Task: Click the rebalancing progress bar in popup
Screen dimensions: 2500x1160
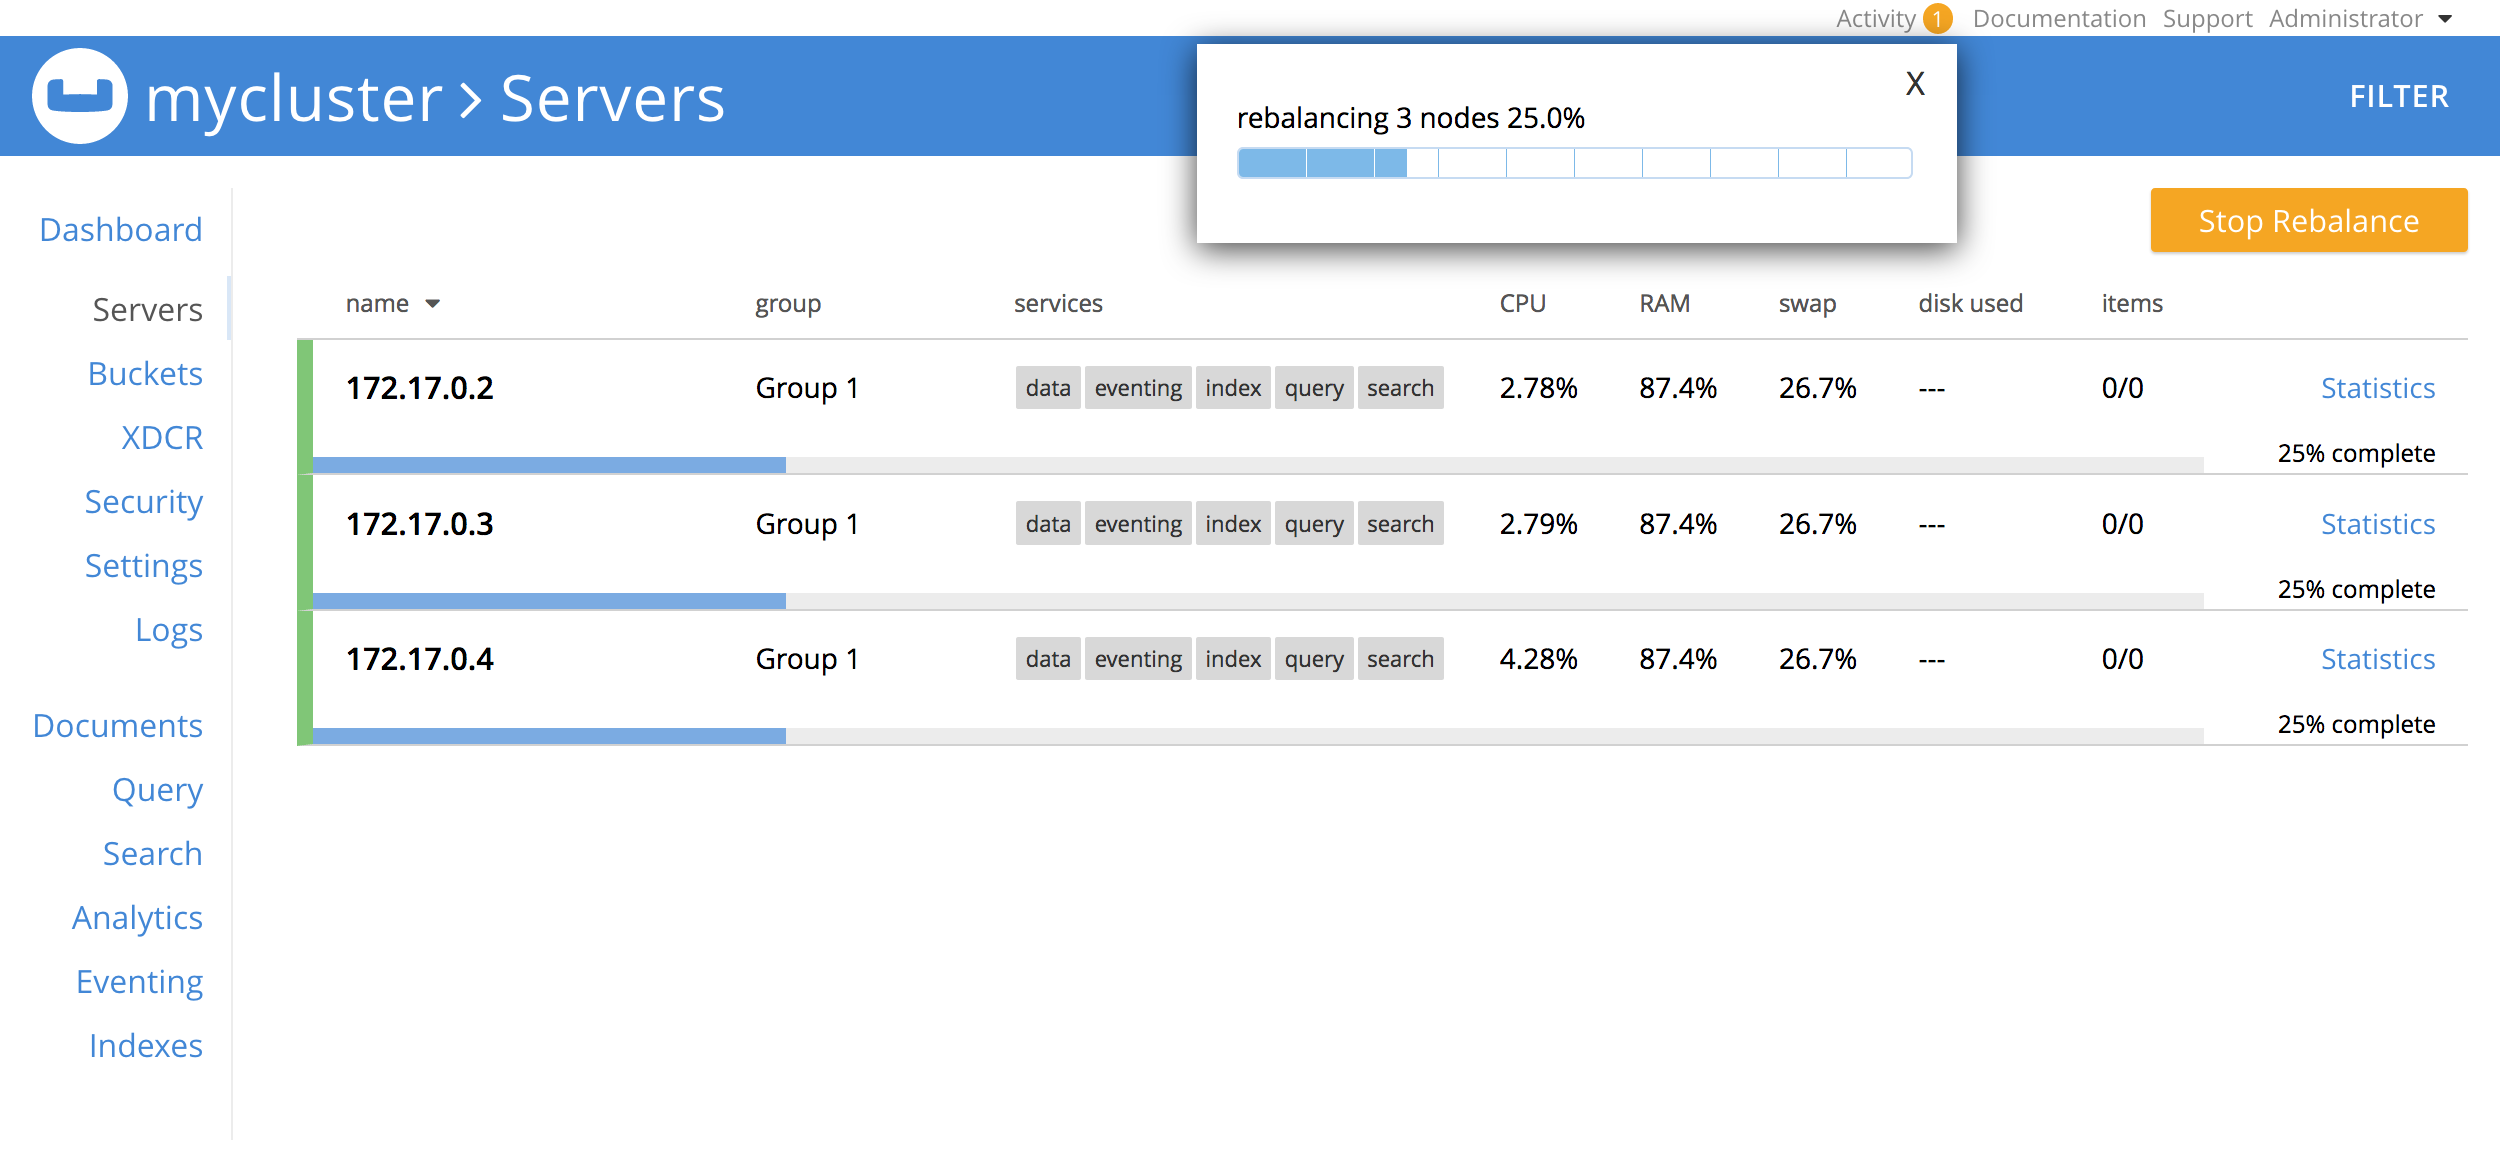Action: (x=1574, y=163)
